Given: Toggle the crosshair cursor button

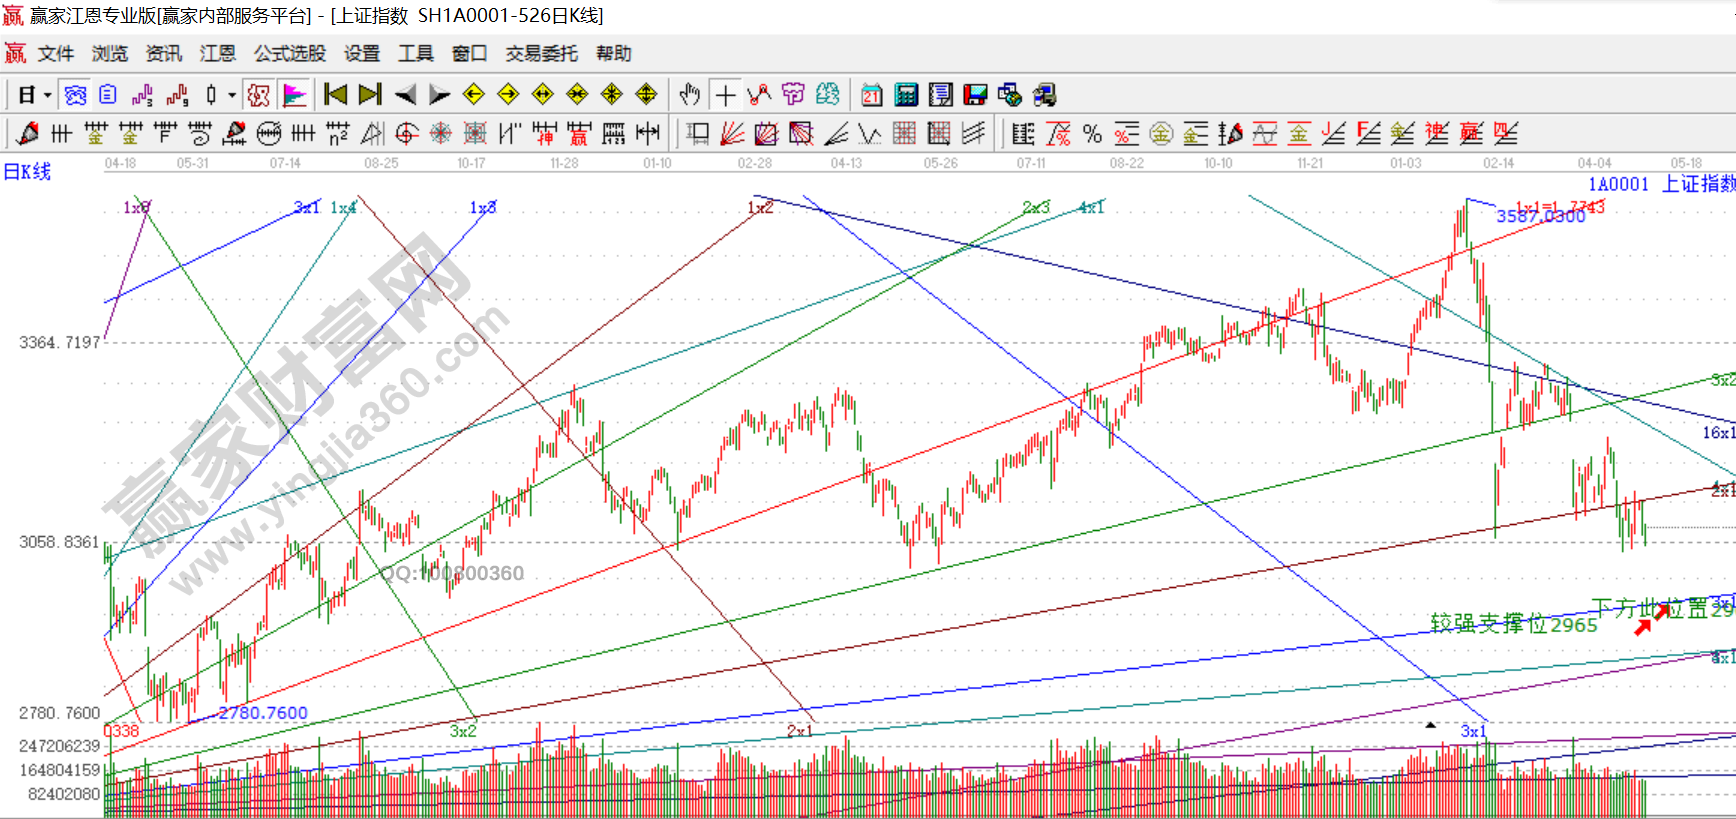Looking at the screenshot, I should coord(726,95).
